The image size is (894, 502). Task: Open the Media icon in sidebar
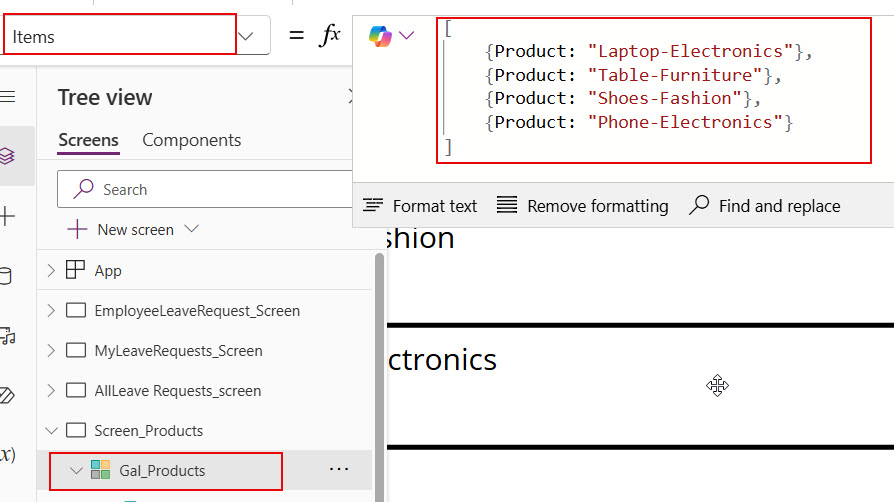click(x=7, y=335)
